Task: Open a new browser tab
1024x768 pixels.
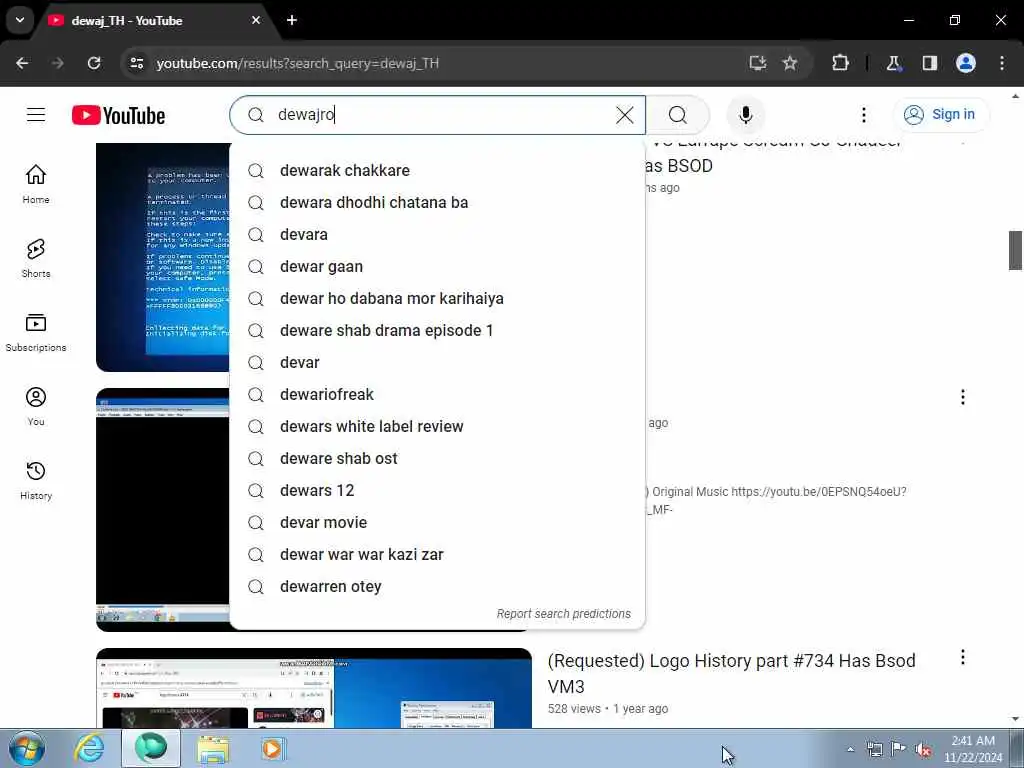Action: (292, 20)
